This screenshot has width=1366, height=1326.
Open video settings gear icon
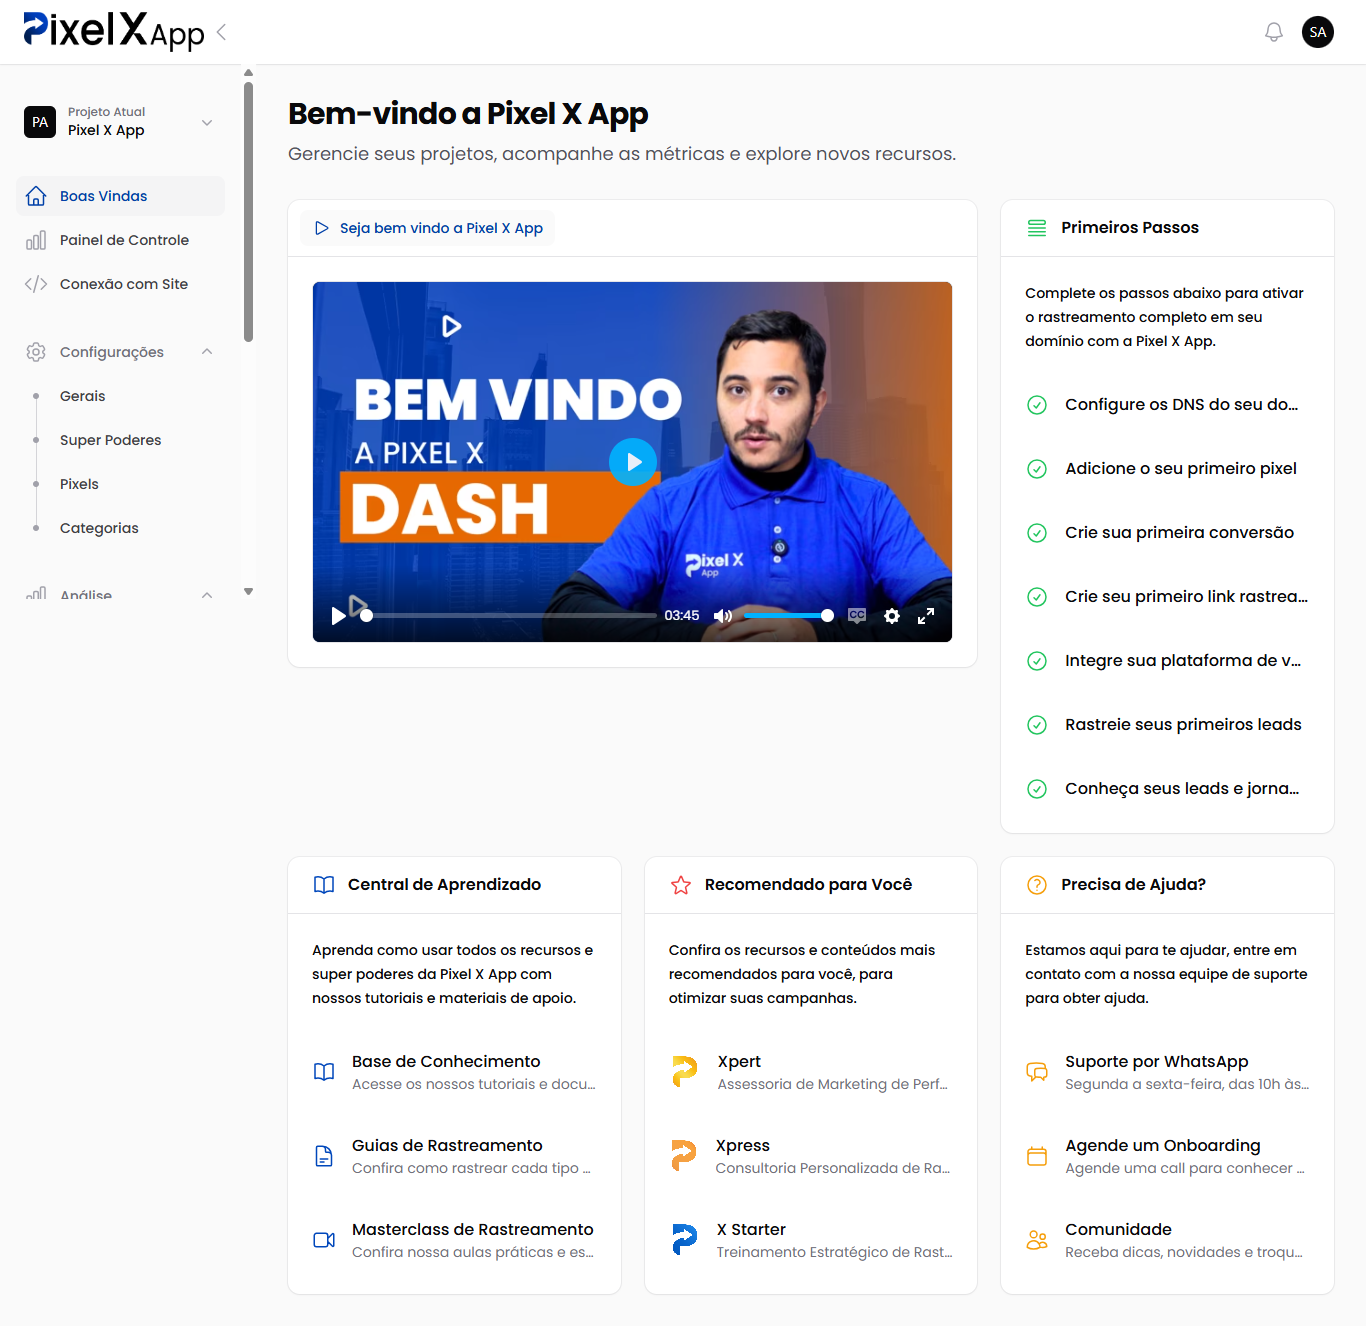892,616
